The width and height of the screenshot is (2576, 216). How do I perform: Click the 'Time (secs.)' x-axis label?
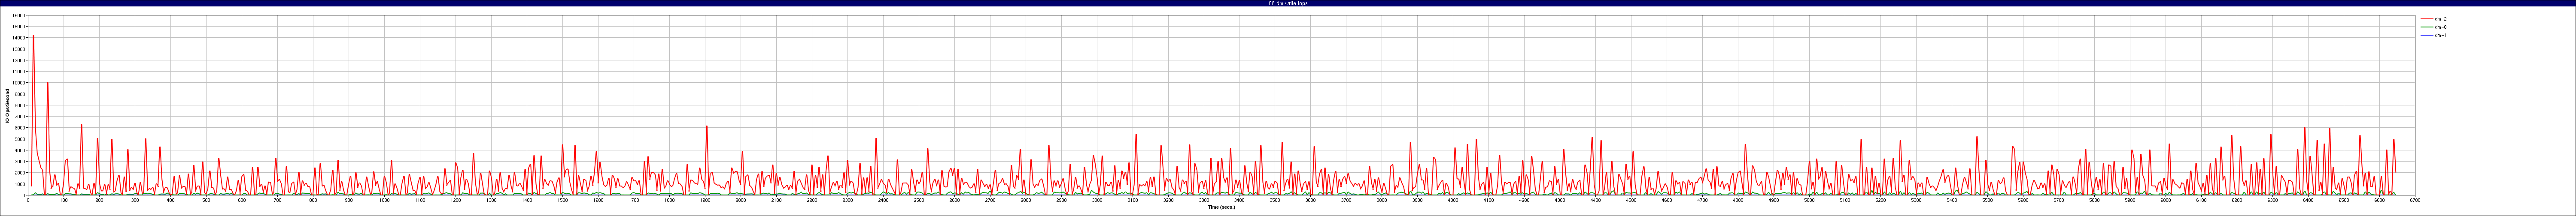[x=1221, y=207]
